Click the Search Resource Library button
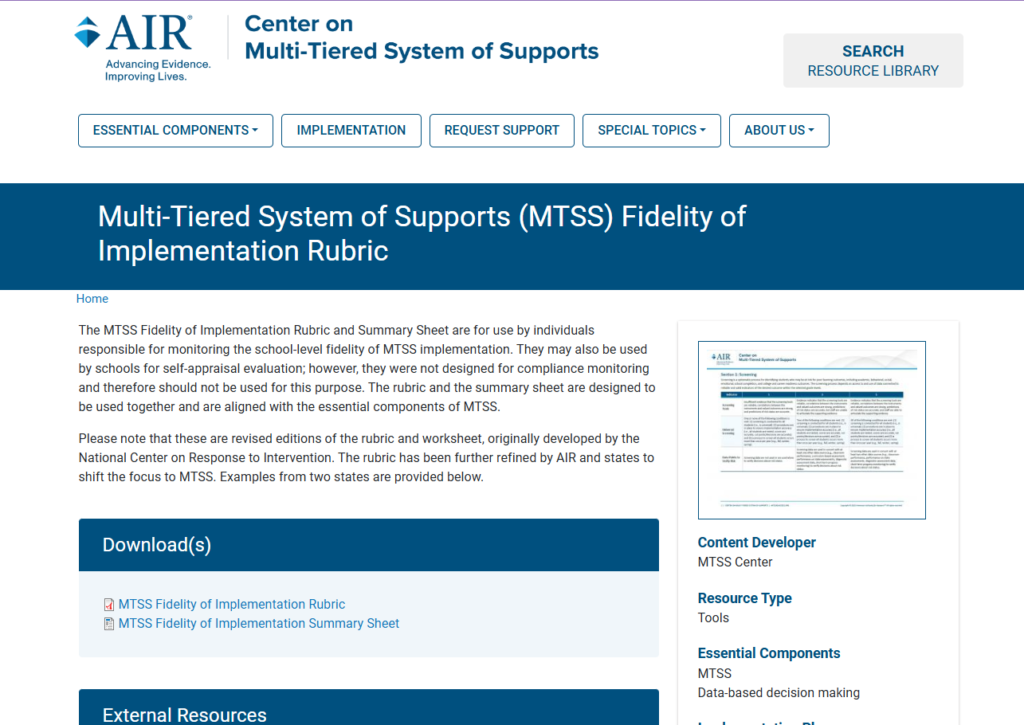The image size is (1024, 725). pyautogui.click(x=872, y=61)
